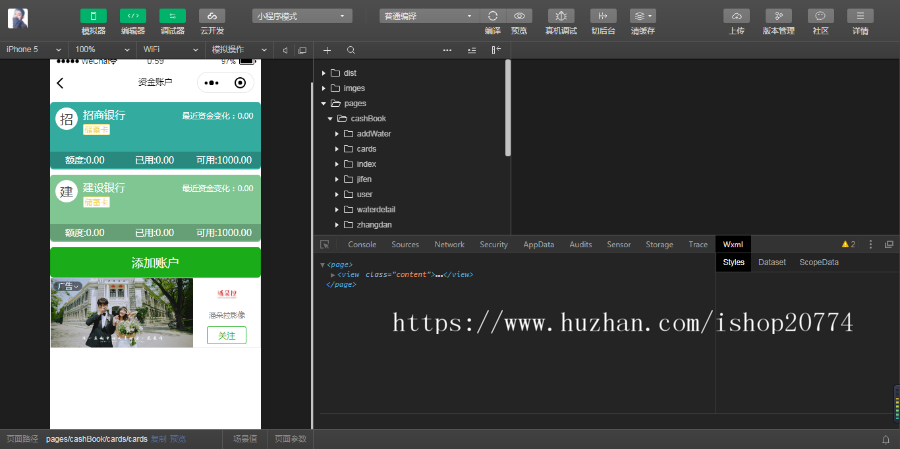Open the version management icon (版本管理)

tap(779, 16)
